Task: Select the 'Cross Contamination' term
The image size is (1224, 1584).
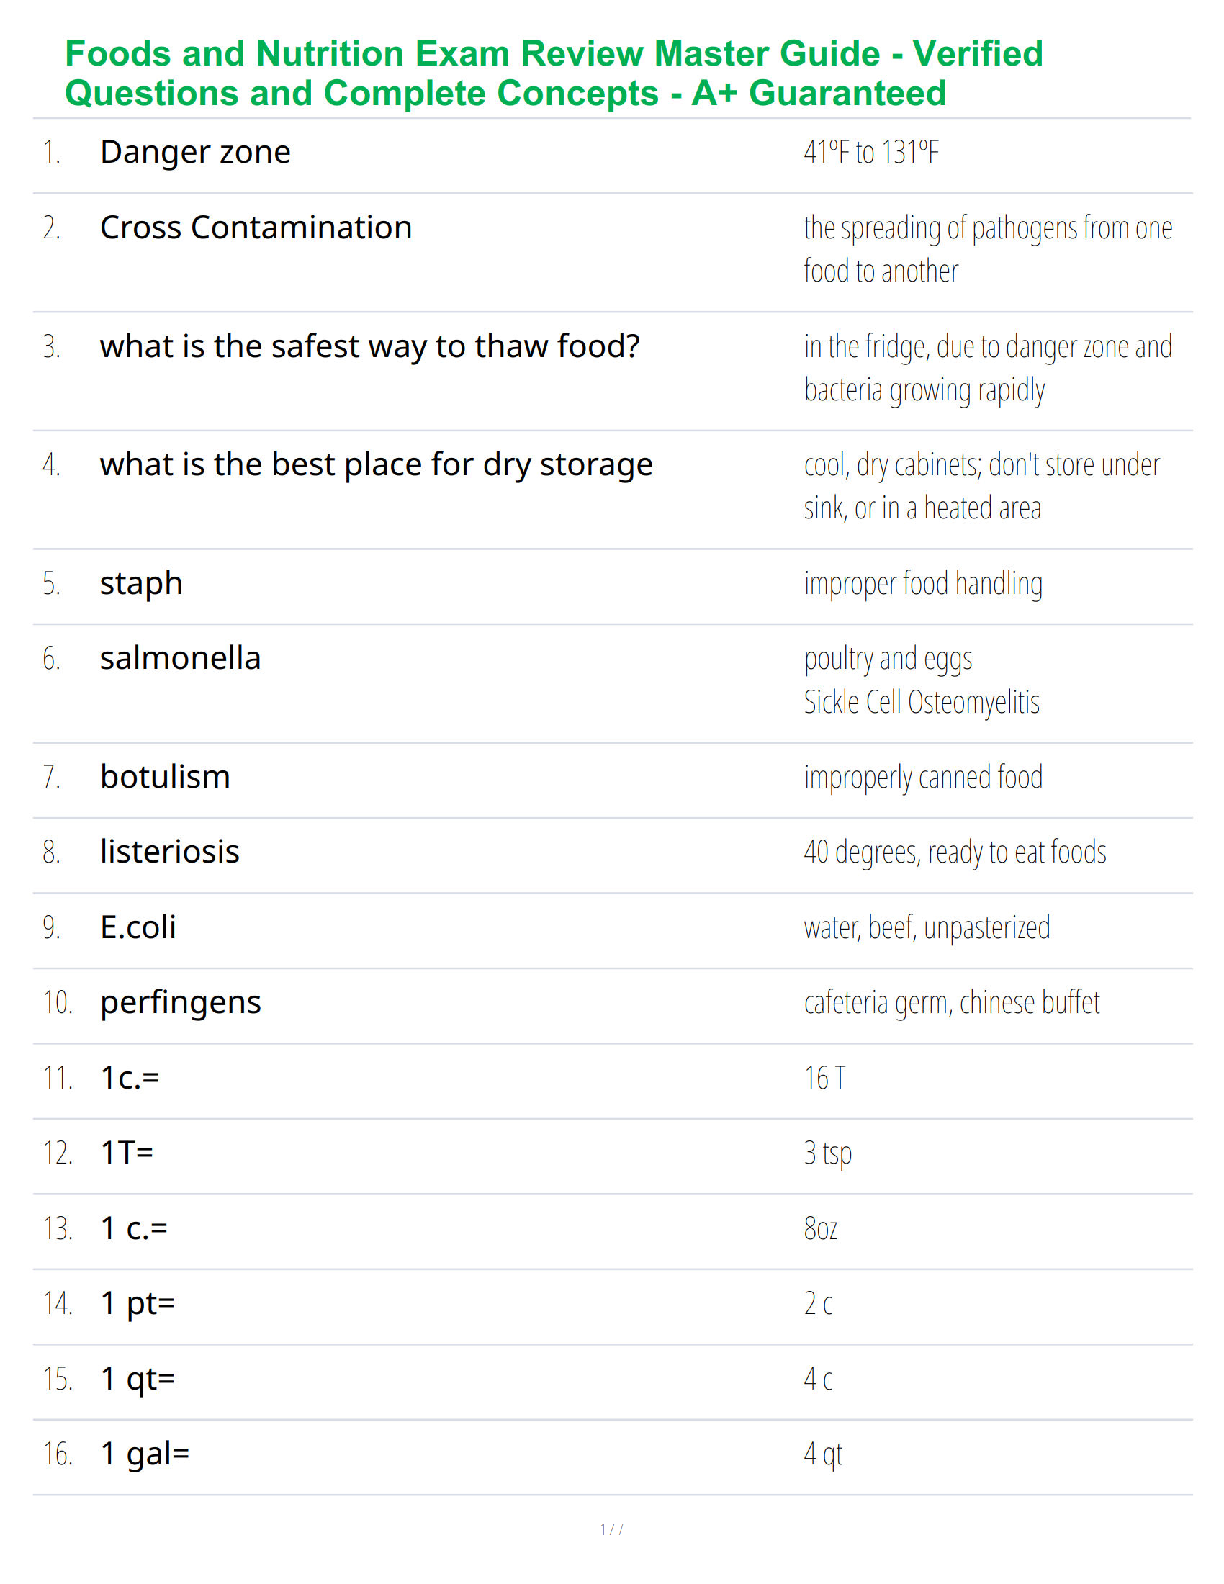Action: 256,227
